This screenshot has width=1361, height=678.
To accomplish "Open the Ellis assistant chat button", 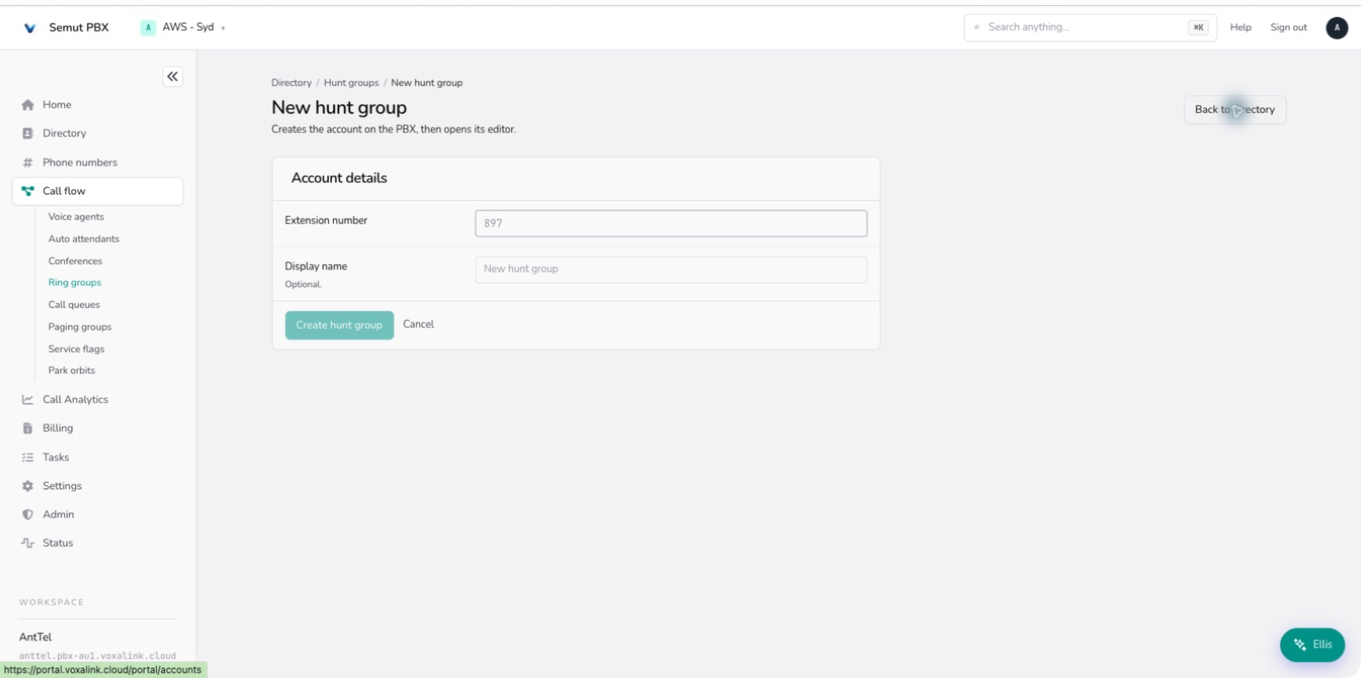I will [1312, 645].
